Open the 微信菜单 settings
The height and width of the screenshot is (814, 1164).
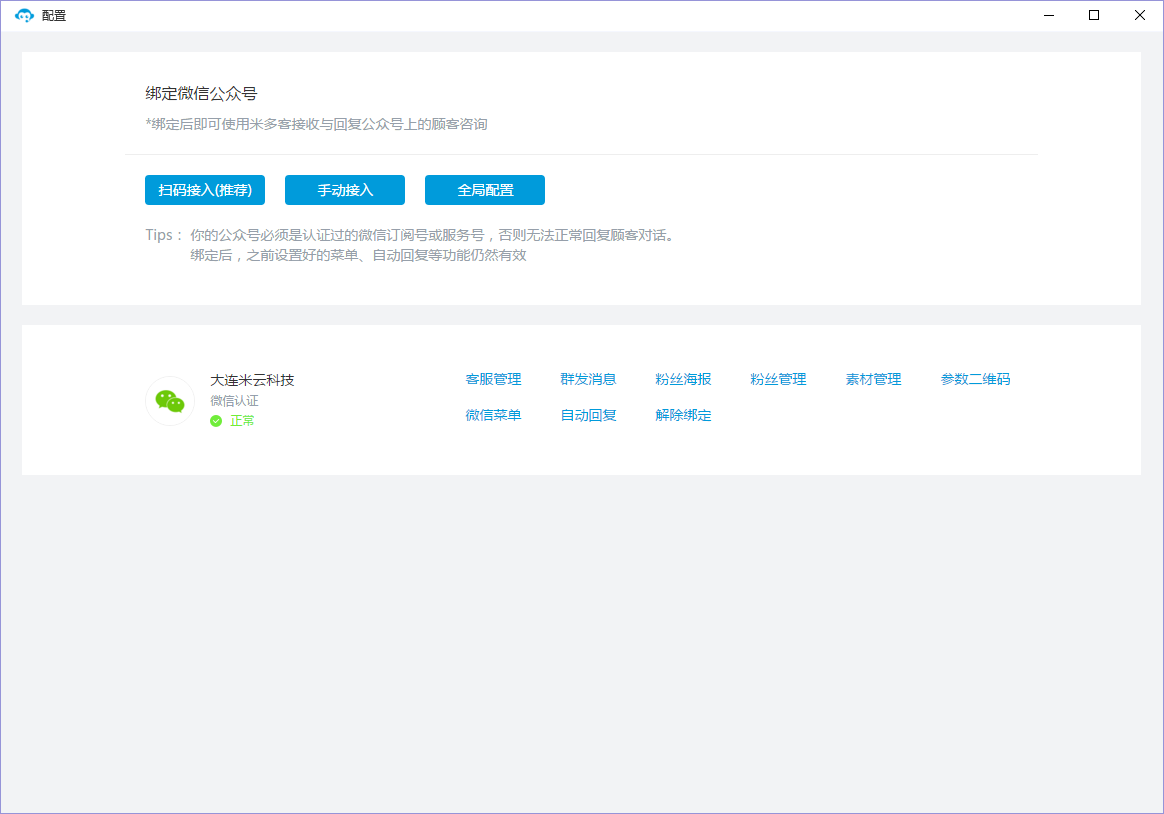point(493,415)
